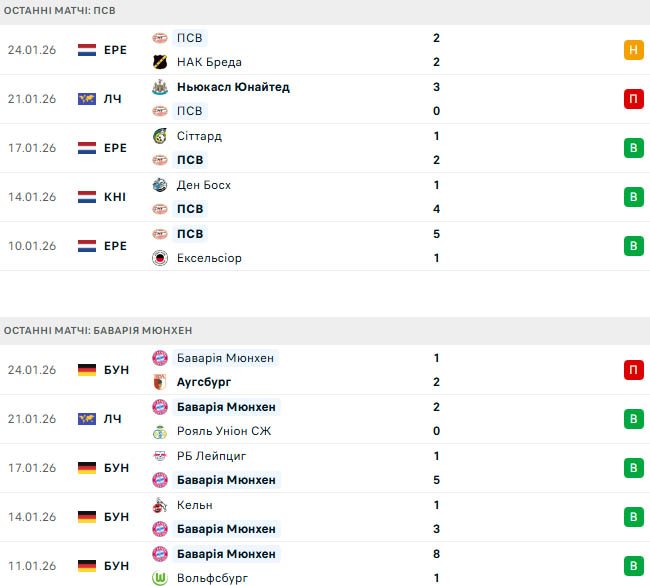Image resolution: width=650 pixels, height=586 pixels.
Task: Open the Ньюкасл Юнайтед team link
Action: pos(233,87)
